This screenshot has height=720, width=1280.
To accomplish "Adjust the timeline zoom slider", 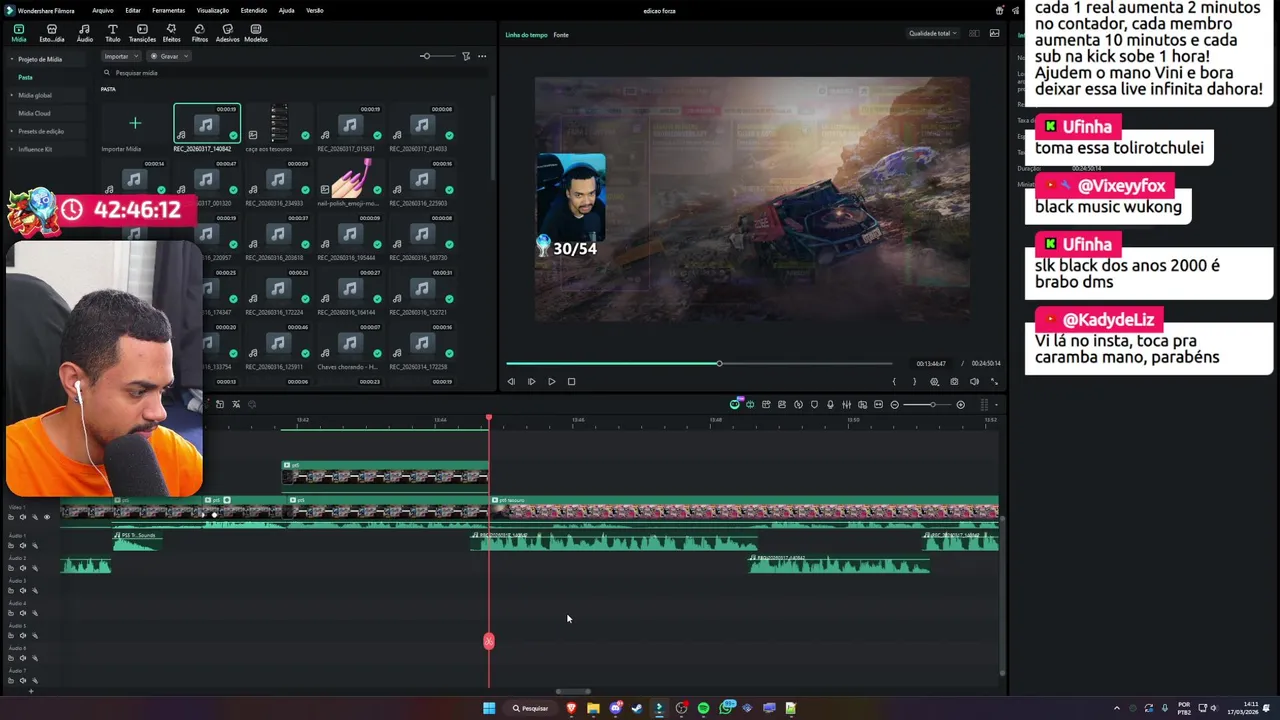I will (932, 404).
